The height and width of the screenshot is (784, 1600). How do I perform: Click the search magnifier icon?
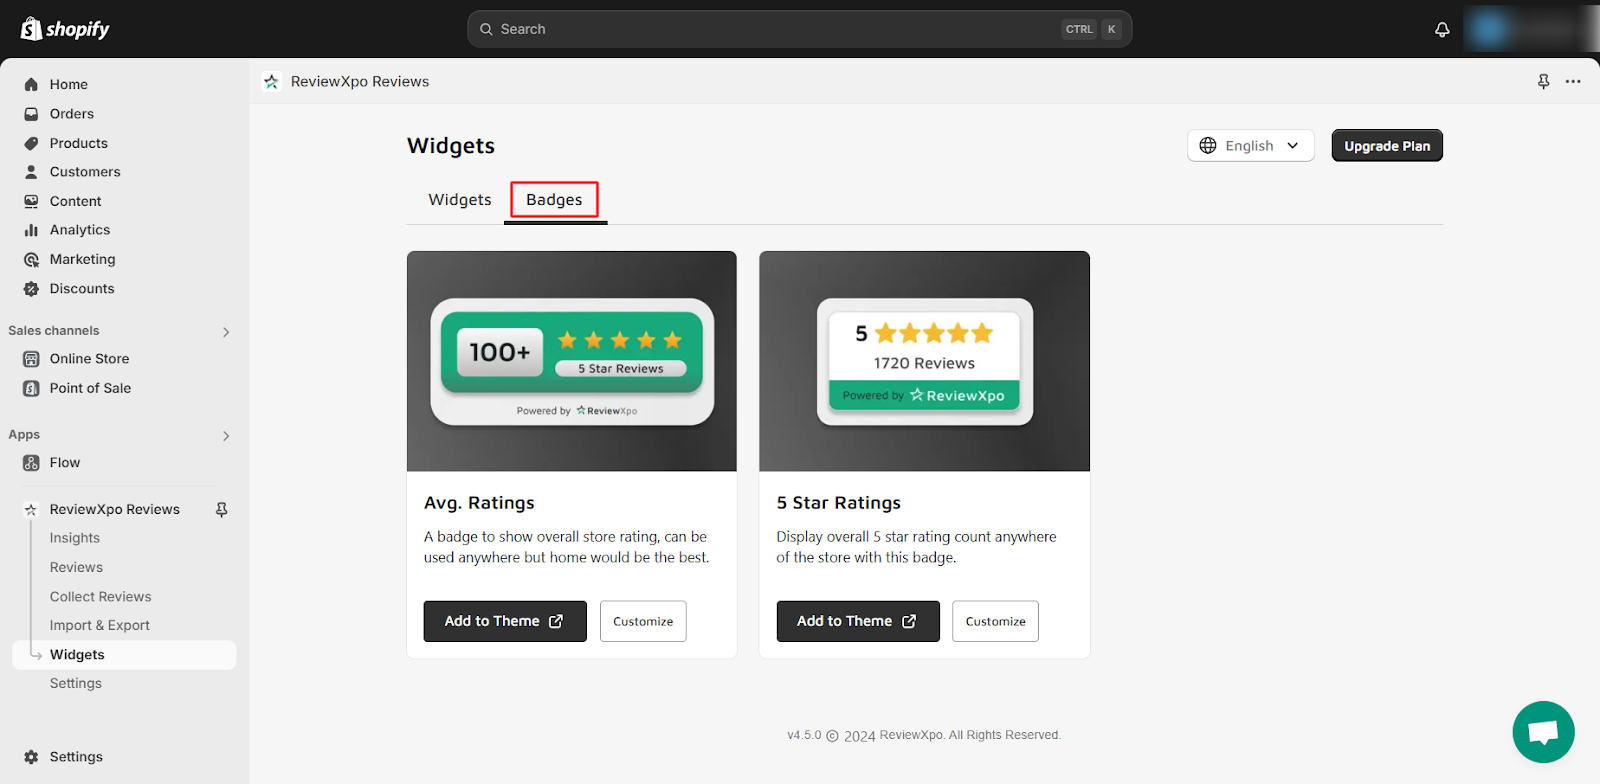click(486, 29)
